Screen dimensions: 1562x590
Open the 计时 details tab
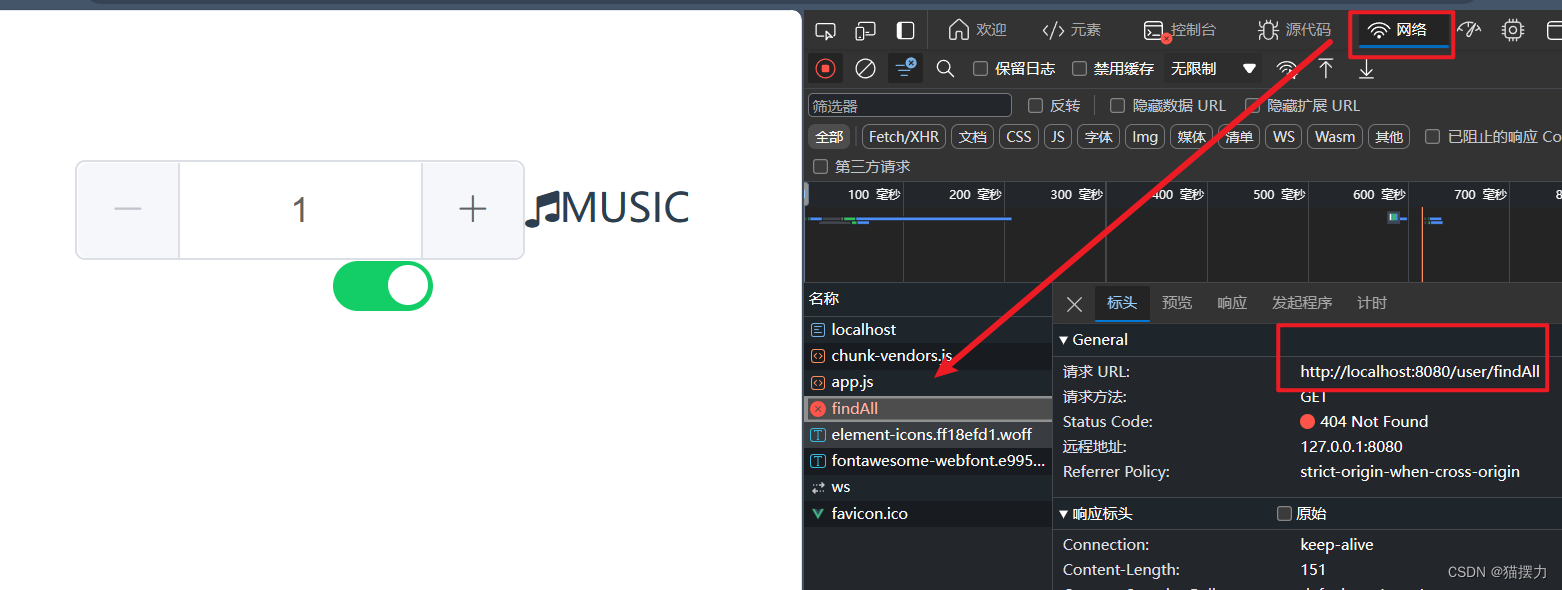(x=1372, y=303)
